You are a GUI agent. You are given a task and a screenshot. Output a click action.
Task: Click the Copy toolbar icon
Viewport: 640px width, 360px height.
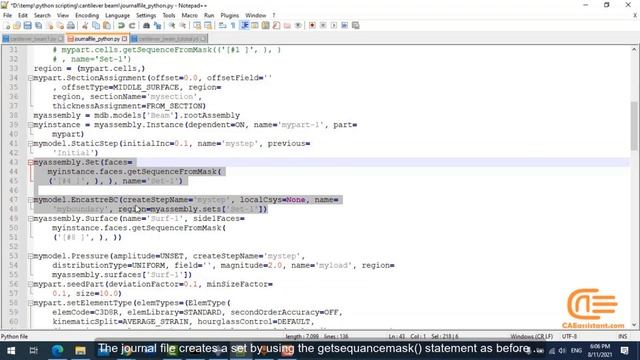(96, 26)
